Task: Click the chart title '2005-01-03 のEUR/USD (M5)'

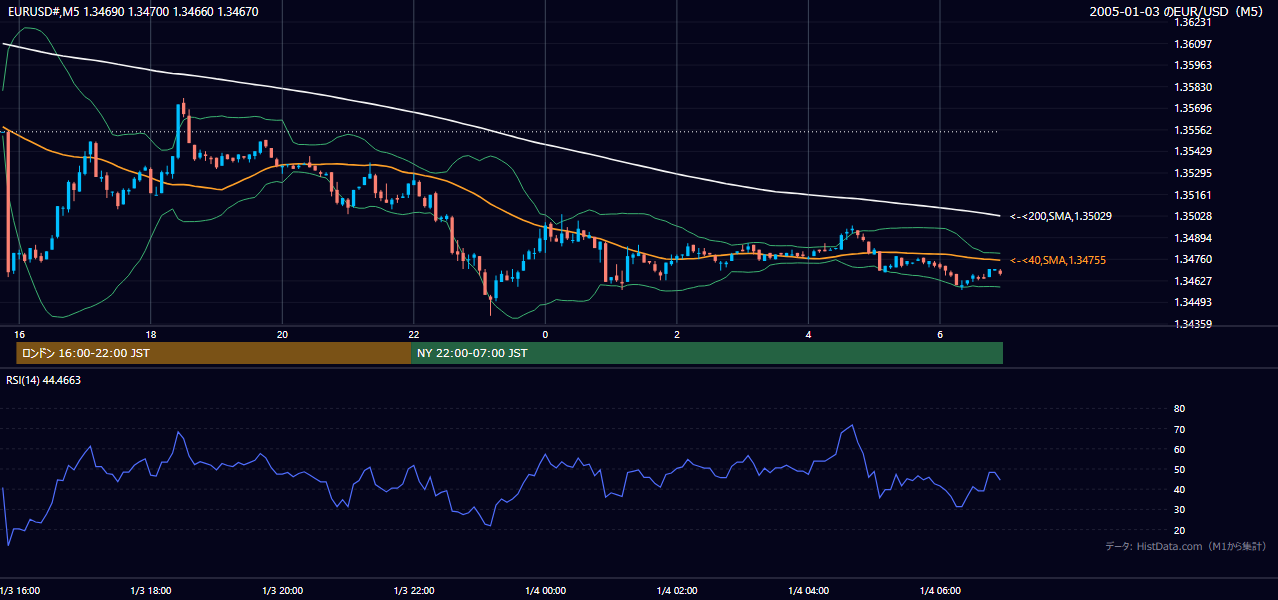Action: [1177, 12]
